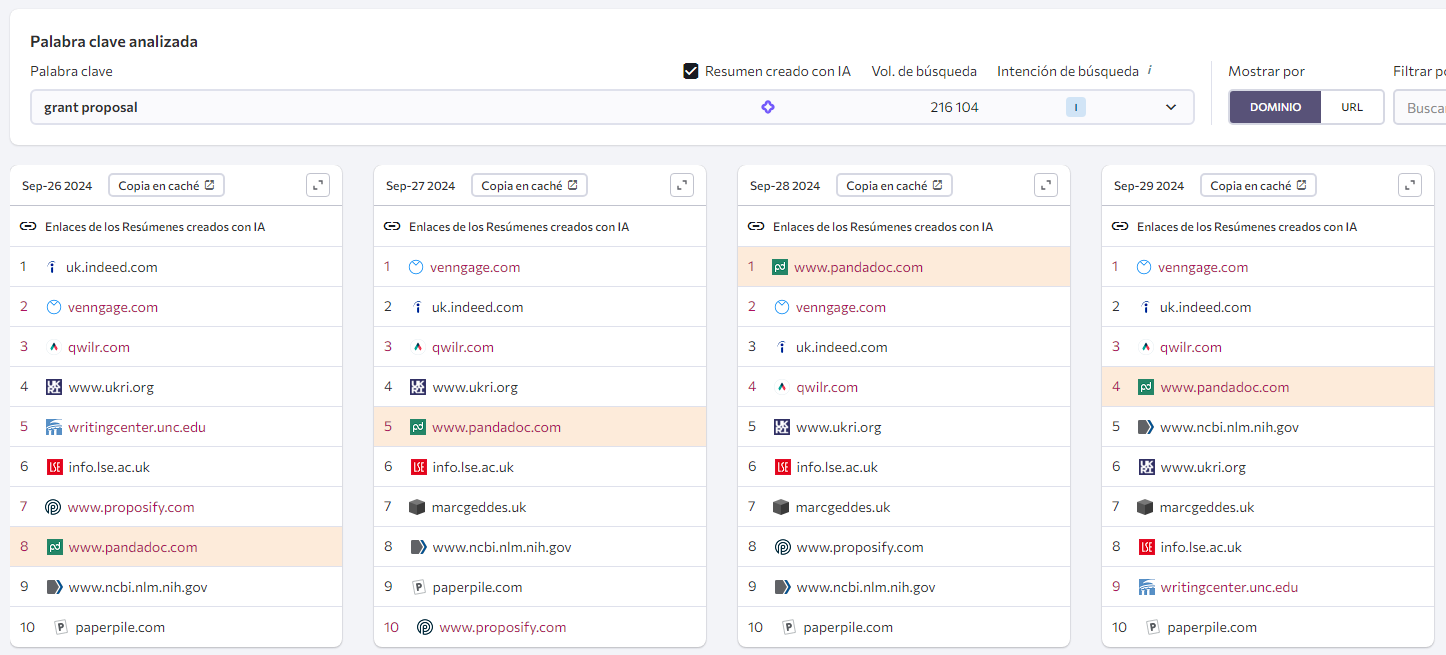
Task: Expand the Sep-27 2024 results card
Action: coord(682,185)
